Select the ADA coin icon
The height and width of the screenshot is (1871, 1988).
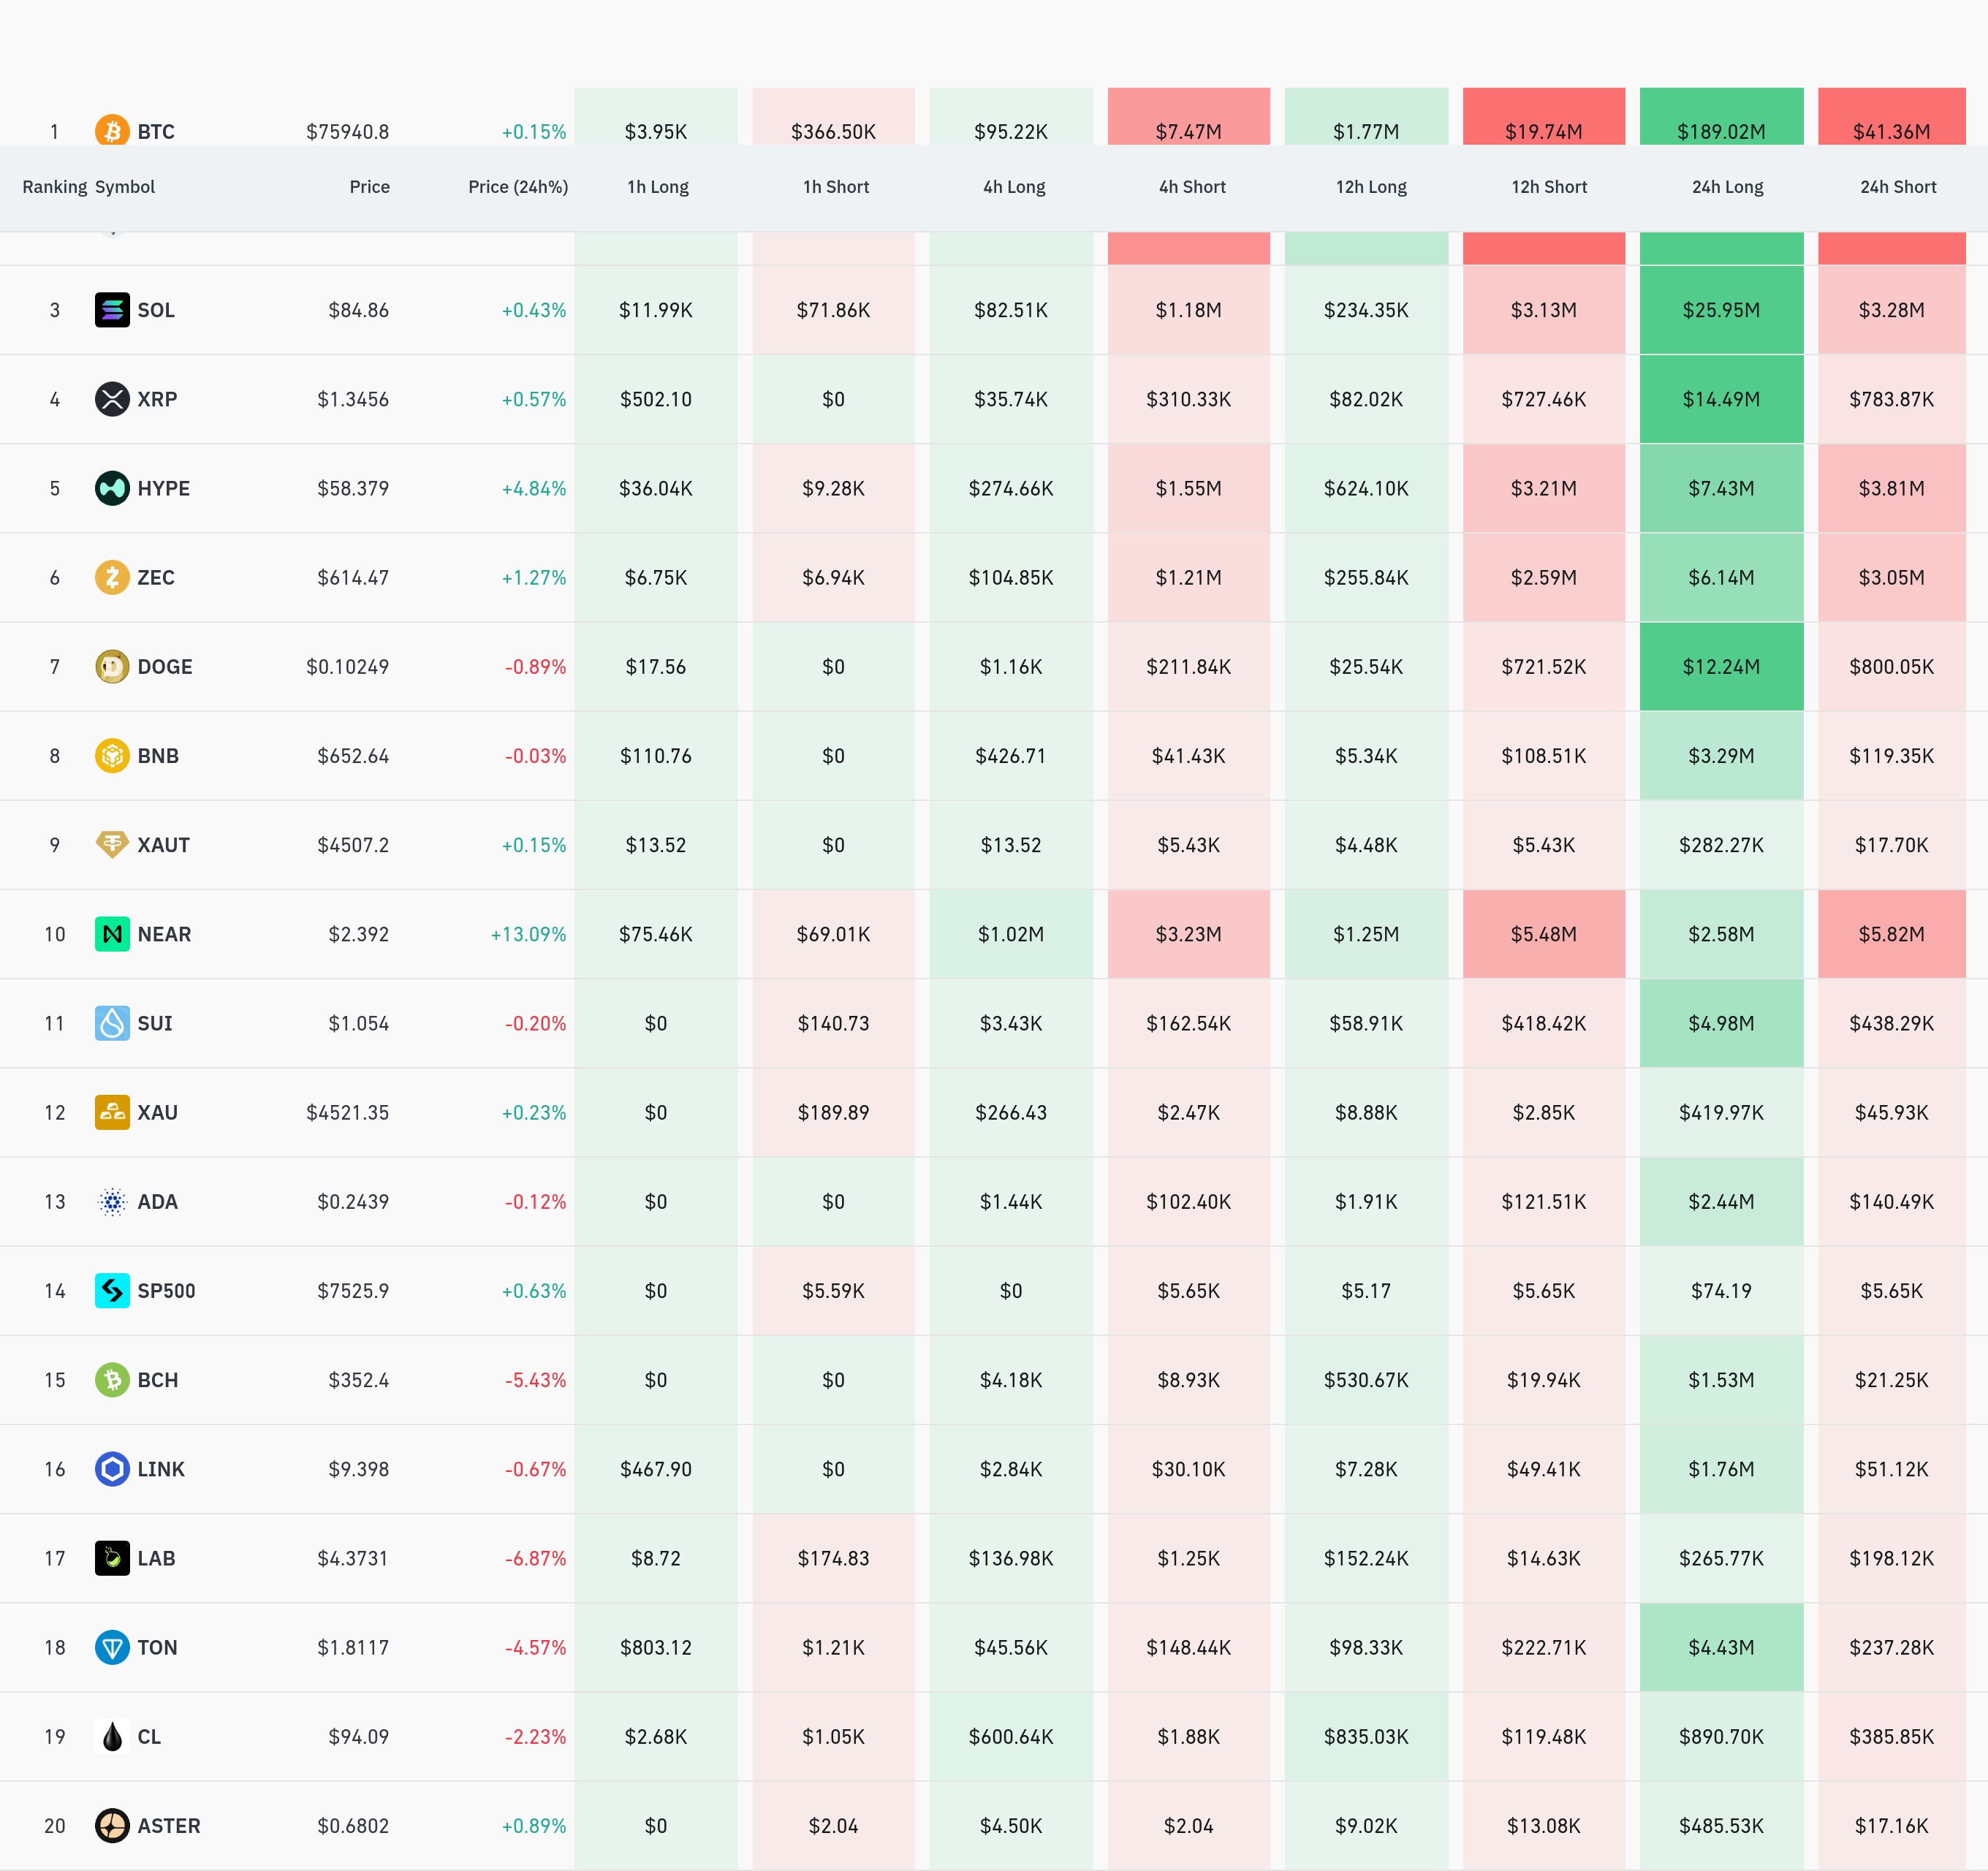[x=112, y=1201]
